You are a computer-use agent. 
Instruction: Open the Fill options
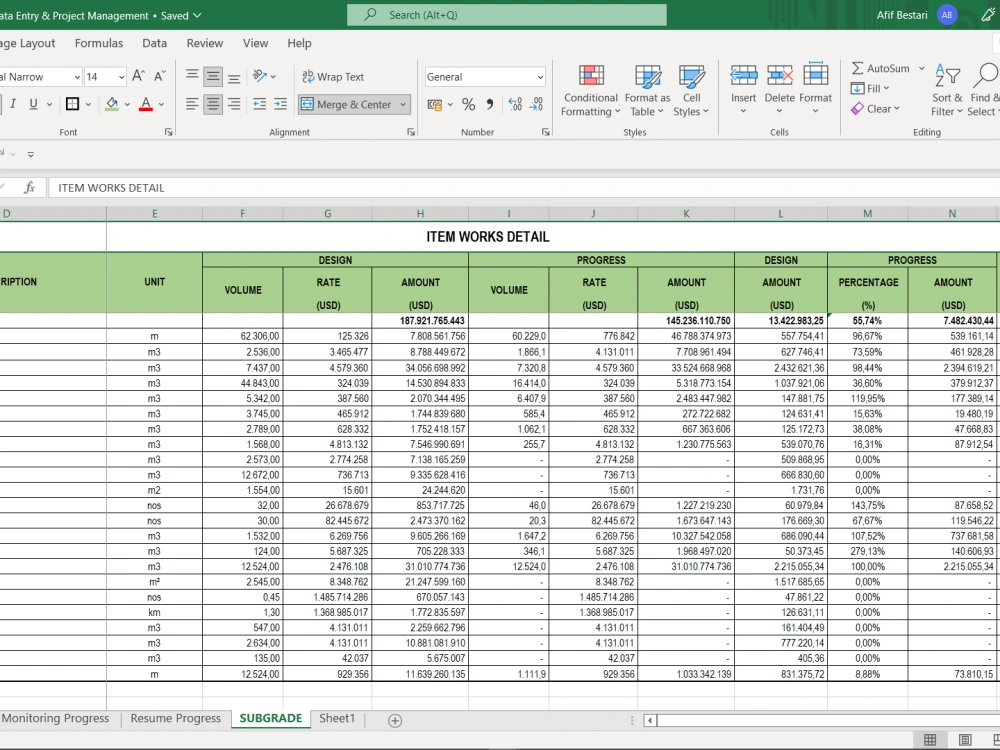click(871, 89)
